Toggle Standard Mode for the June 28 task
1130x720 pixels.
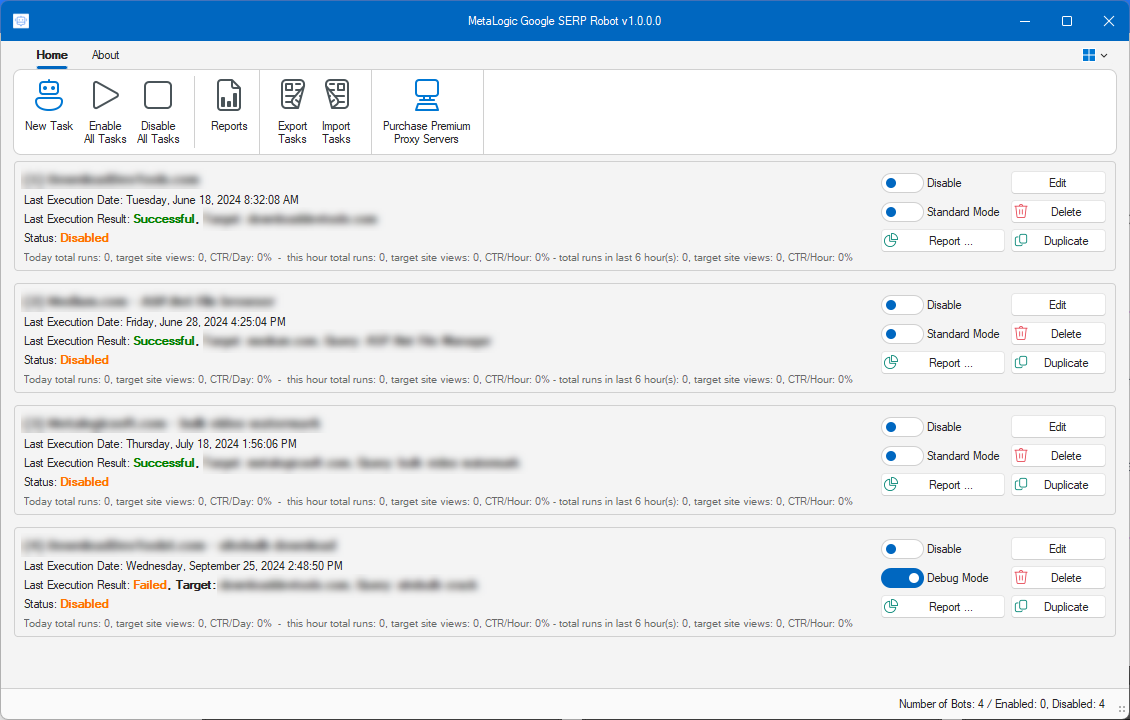(x=902, y=334)
